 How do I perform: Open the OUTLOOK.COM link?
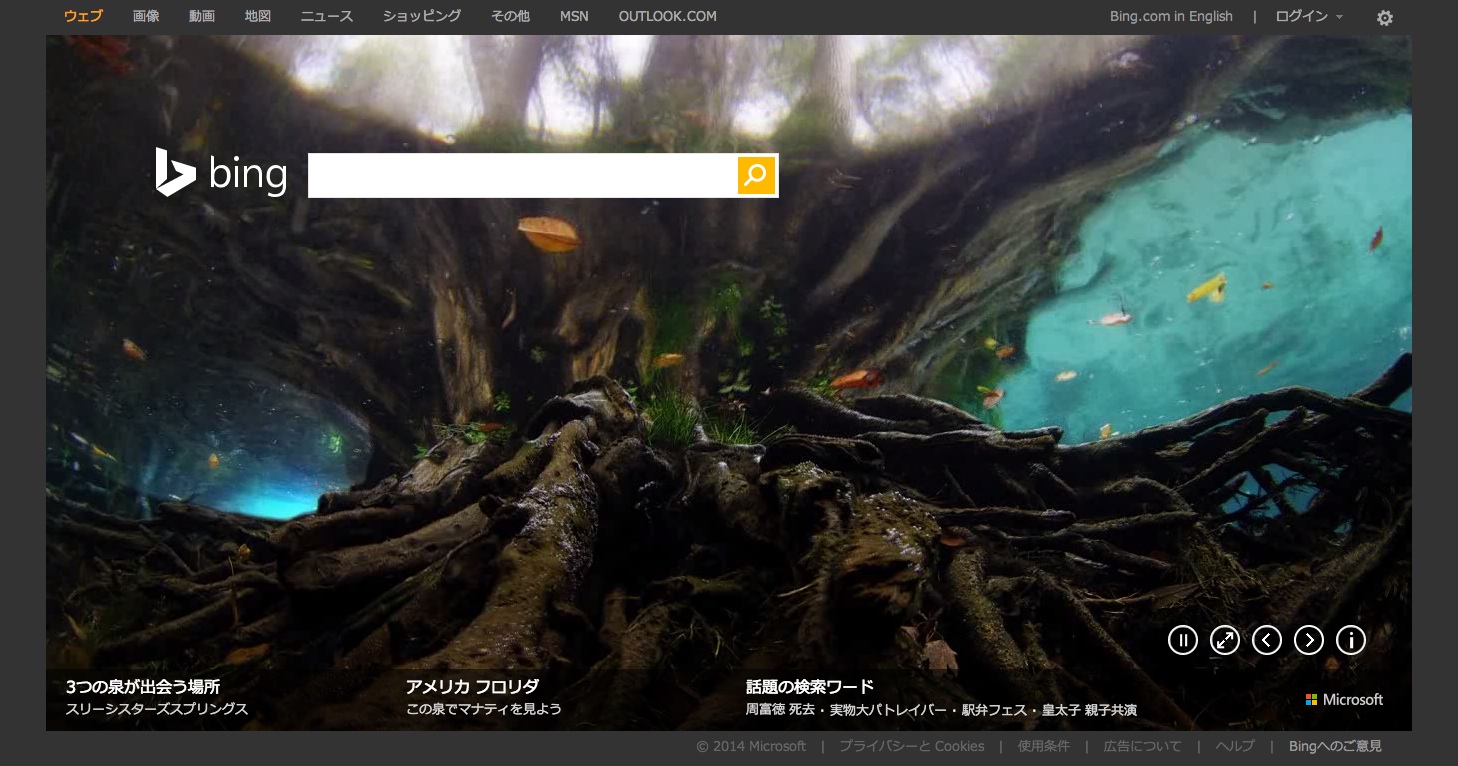click(667, 16)
